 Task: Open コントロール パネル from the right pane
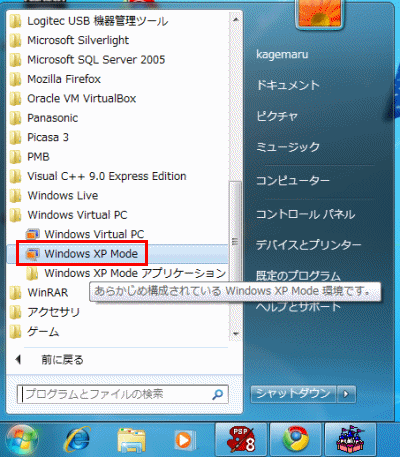click(305, 214)
